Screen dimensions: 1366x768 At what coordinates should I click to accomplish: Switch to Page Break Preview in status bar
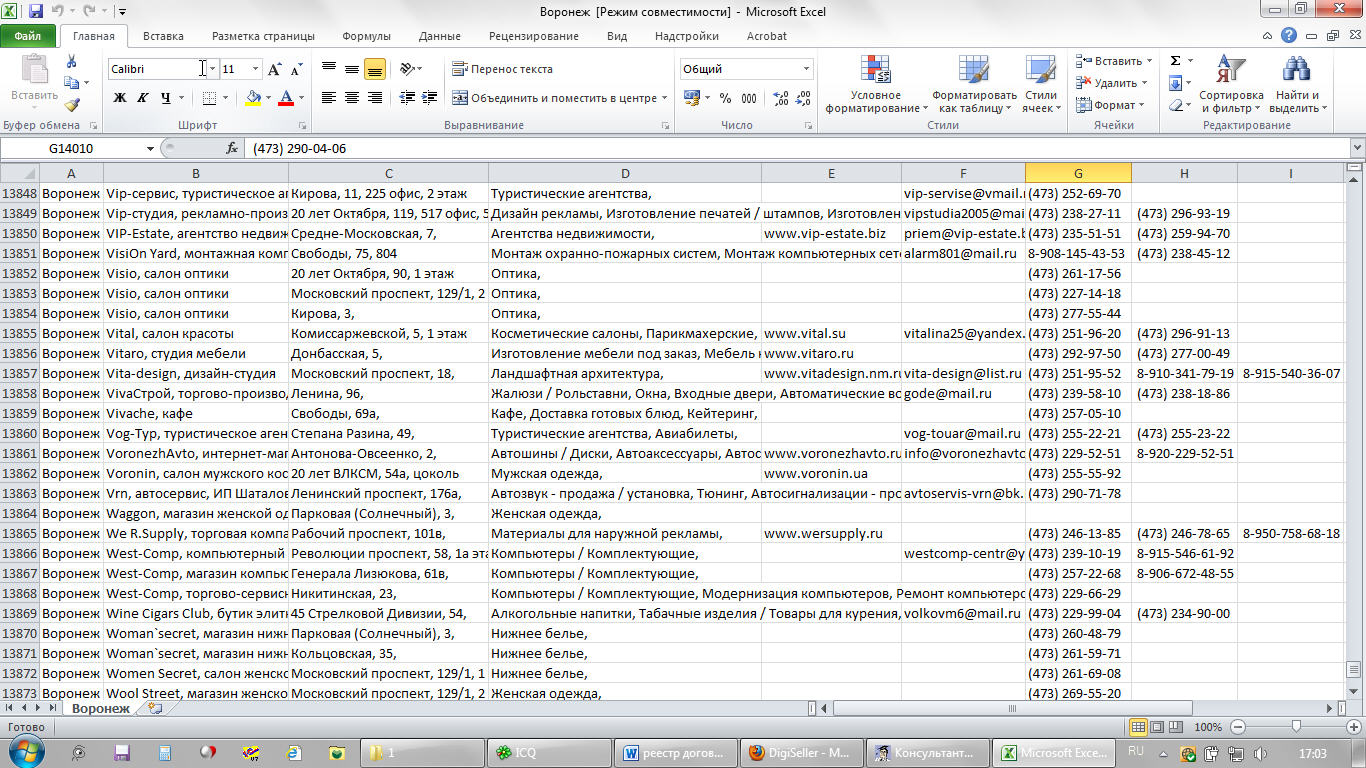[x=1176, y=727]
